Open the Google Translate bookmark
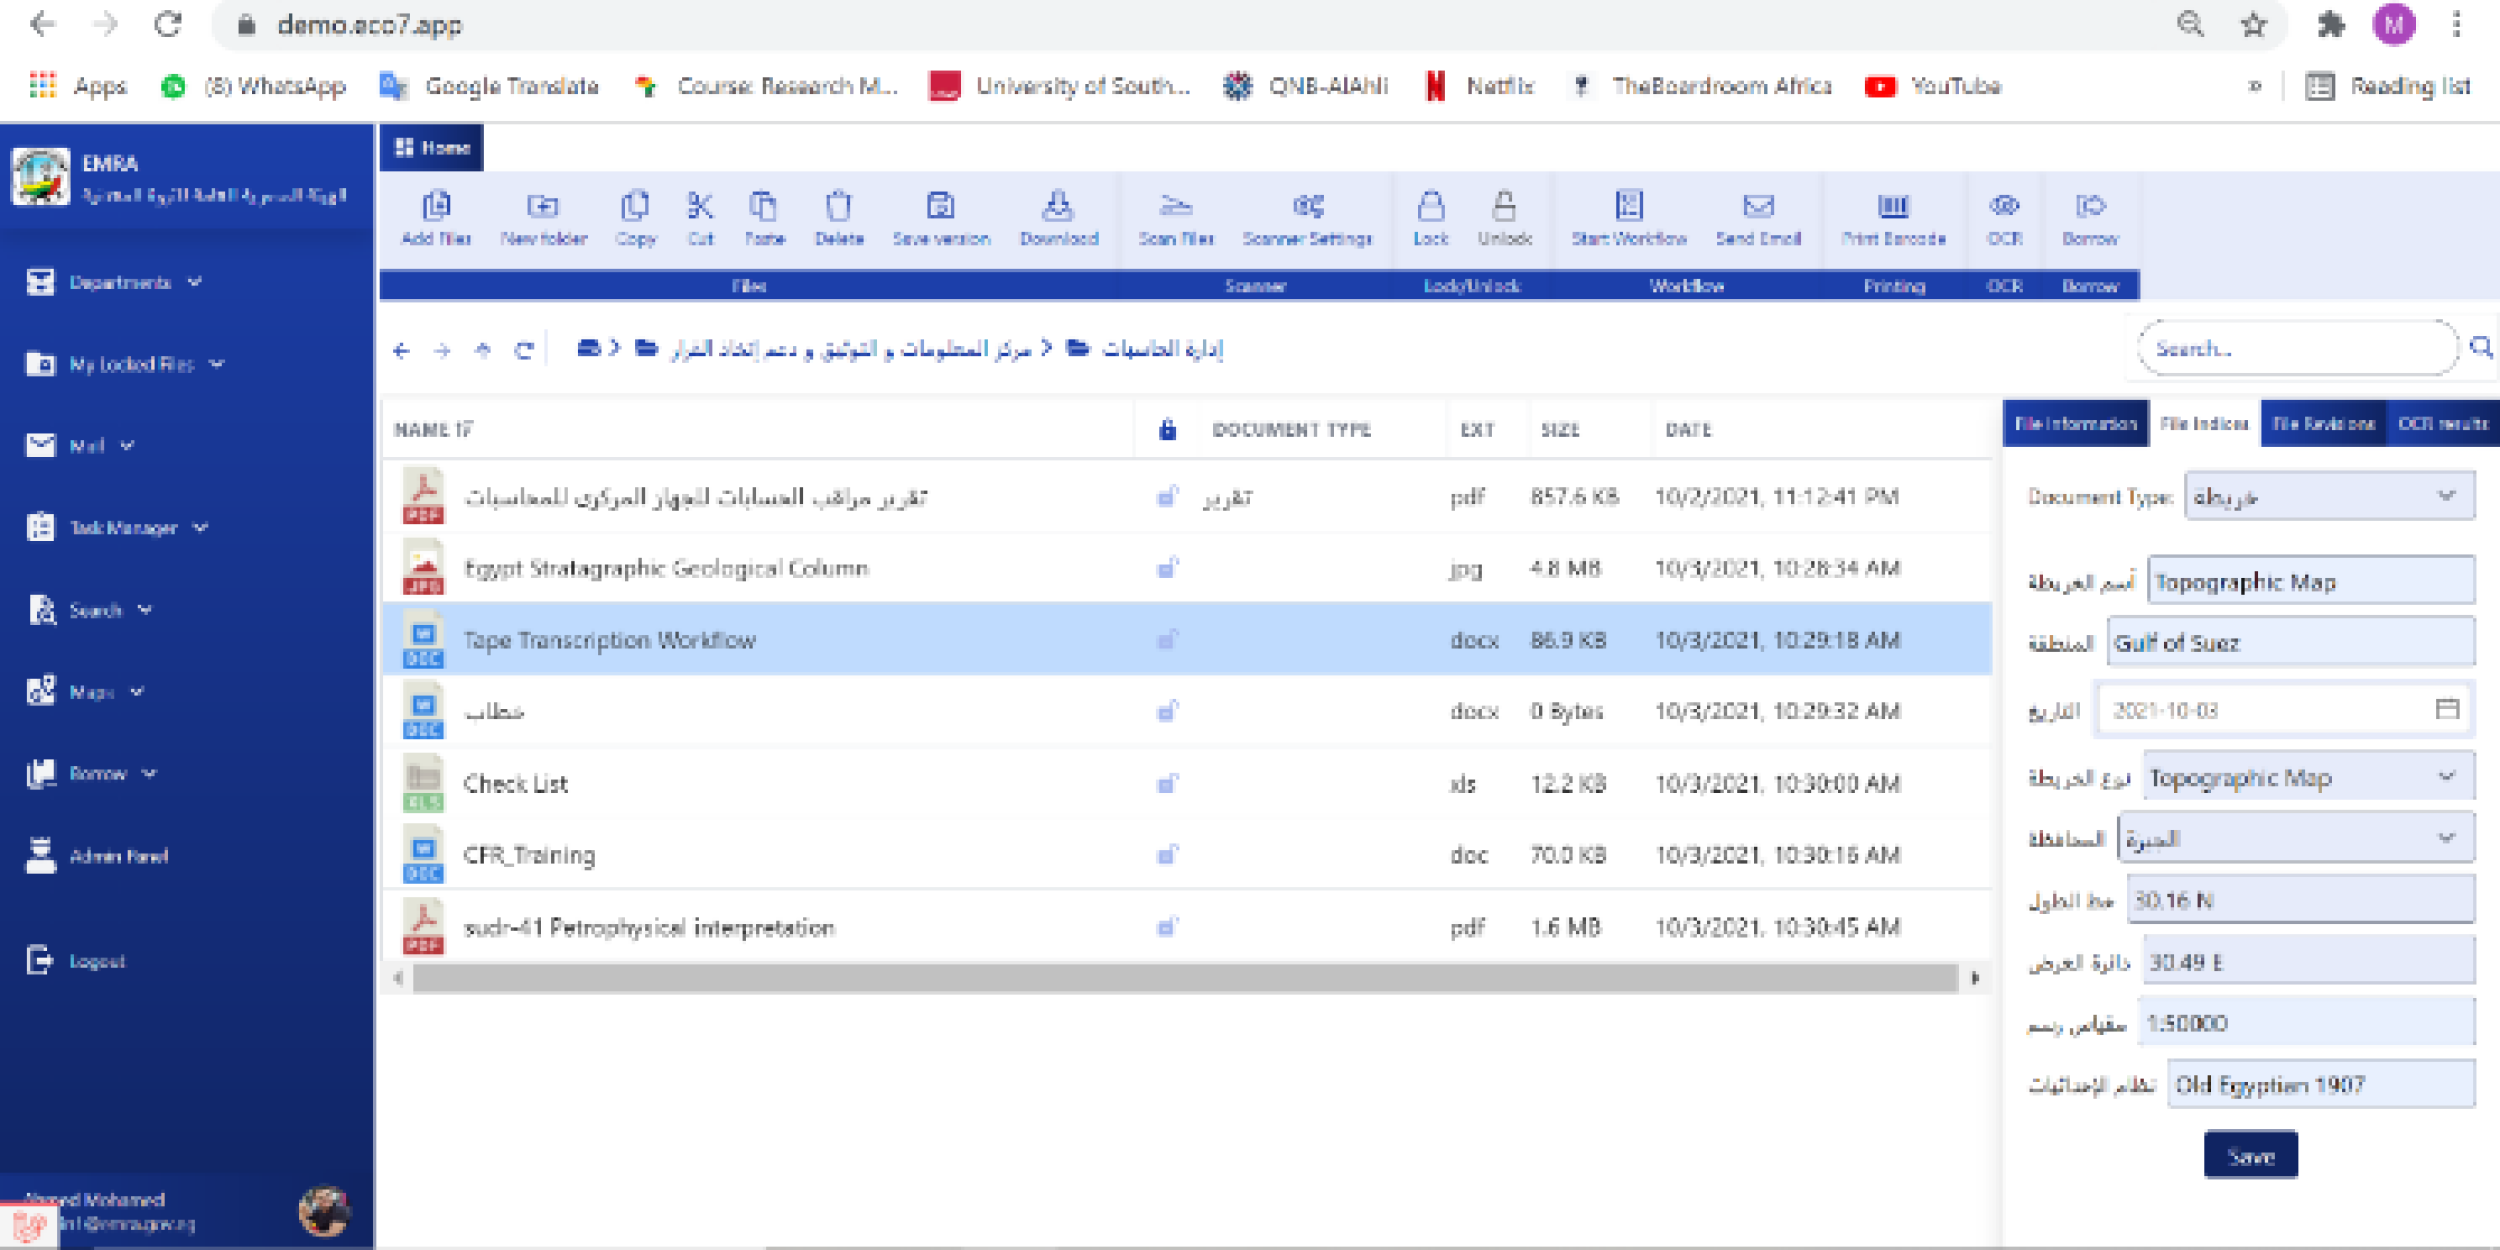This screenshot has height=1250, width=2500. tap(490, 86)
